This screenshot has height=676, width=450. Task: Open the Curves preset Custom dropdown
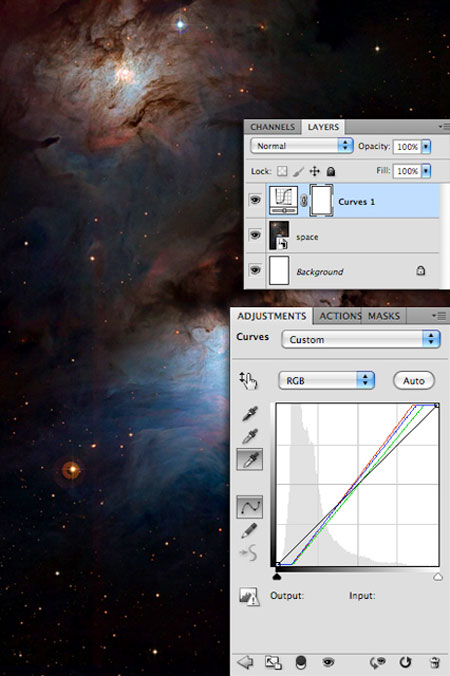(x=361, y=339)
